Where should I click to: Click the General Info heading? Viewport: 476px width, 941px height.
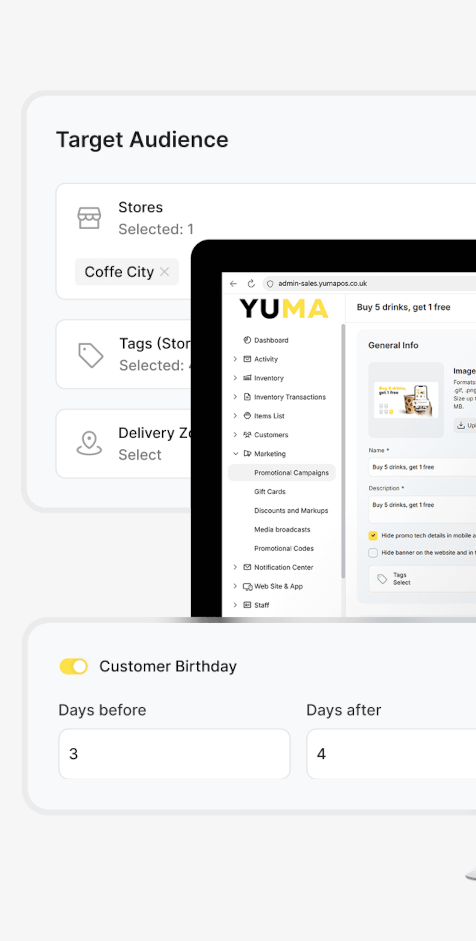pyautogui.click(x=393, y=346)
